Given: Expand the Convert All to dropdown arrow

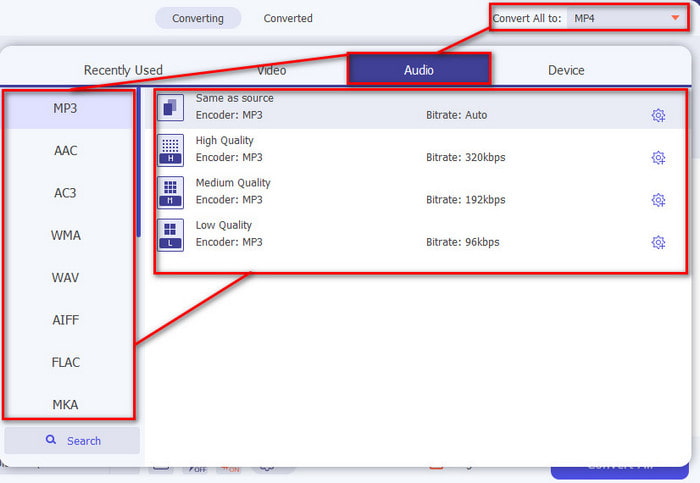Looking at the screenshot, I should pos(675,18).
